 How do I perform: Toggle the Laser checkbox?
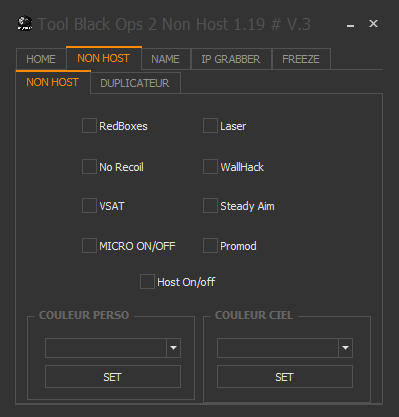pyautogui.click(x=210, y=126)
